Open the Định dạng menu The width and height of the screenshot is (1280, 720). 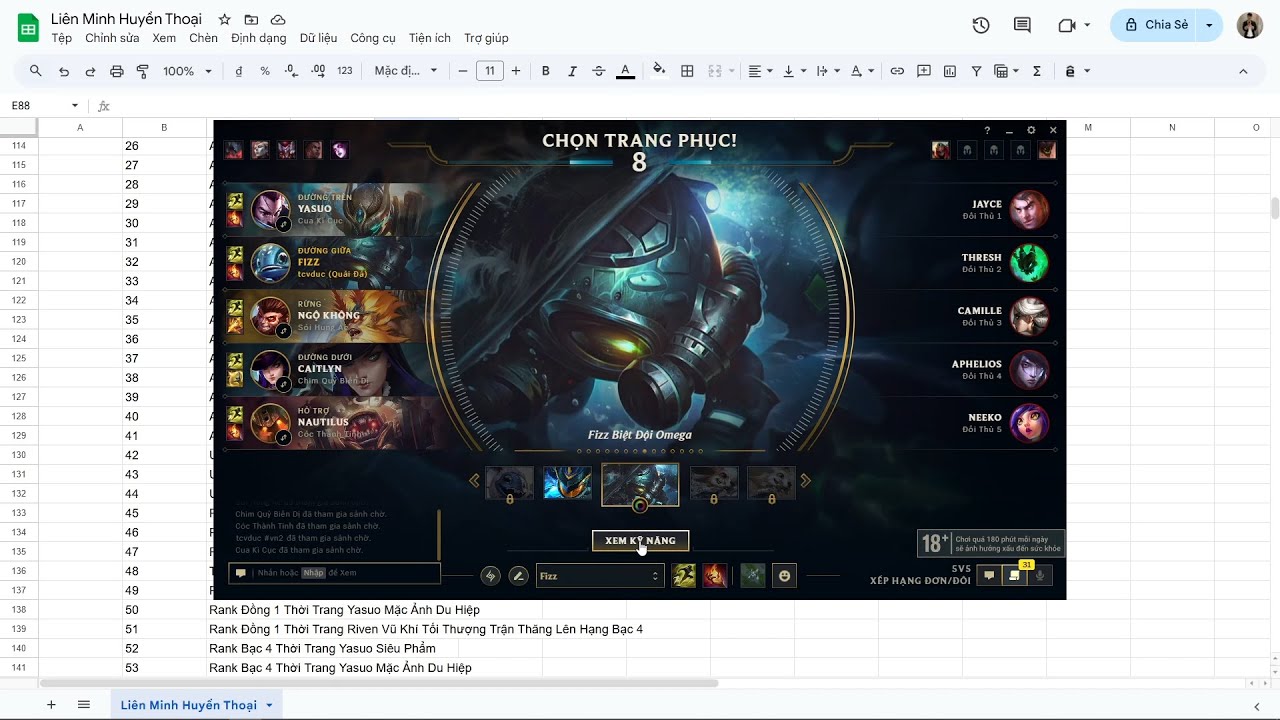(x=258, y=38)
